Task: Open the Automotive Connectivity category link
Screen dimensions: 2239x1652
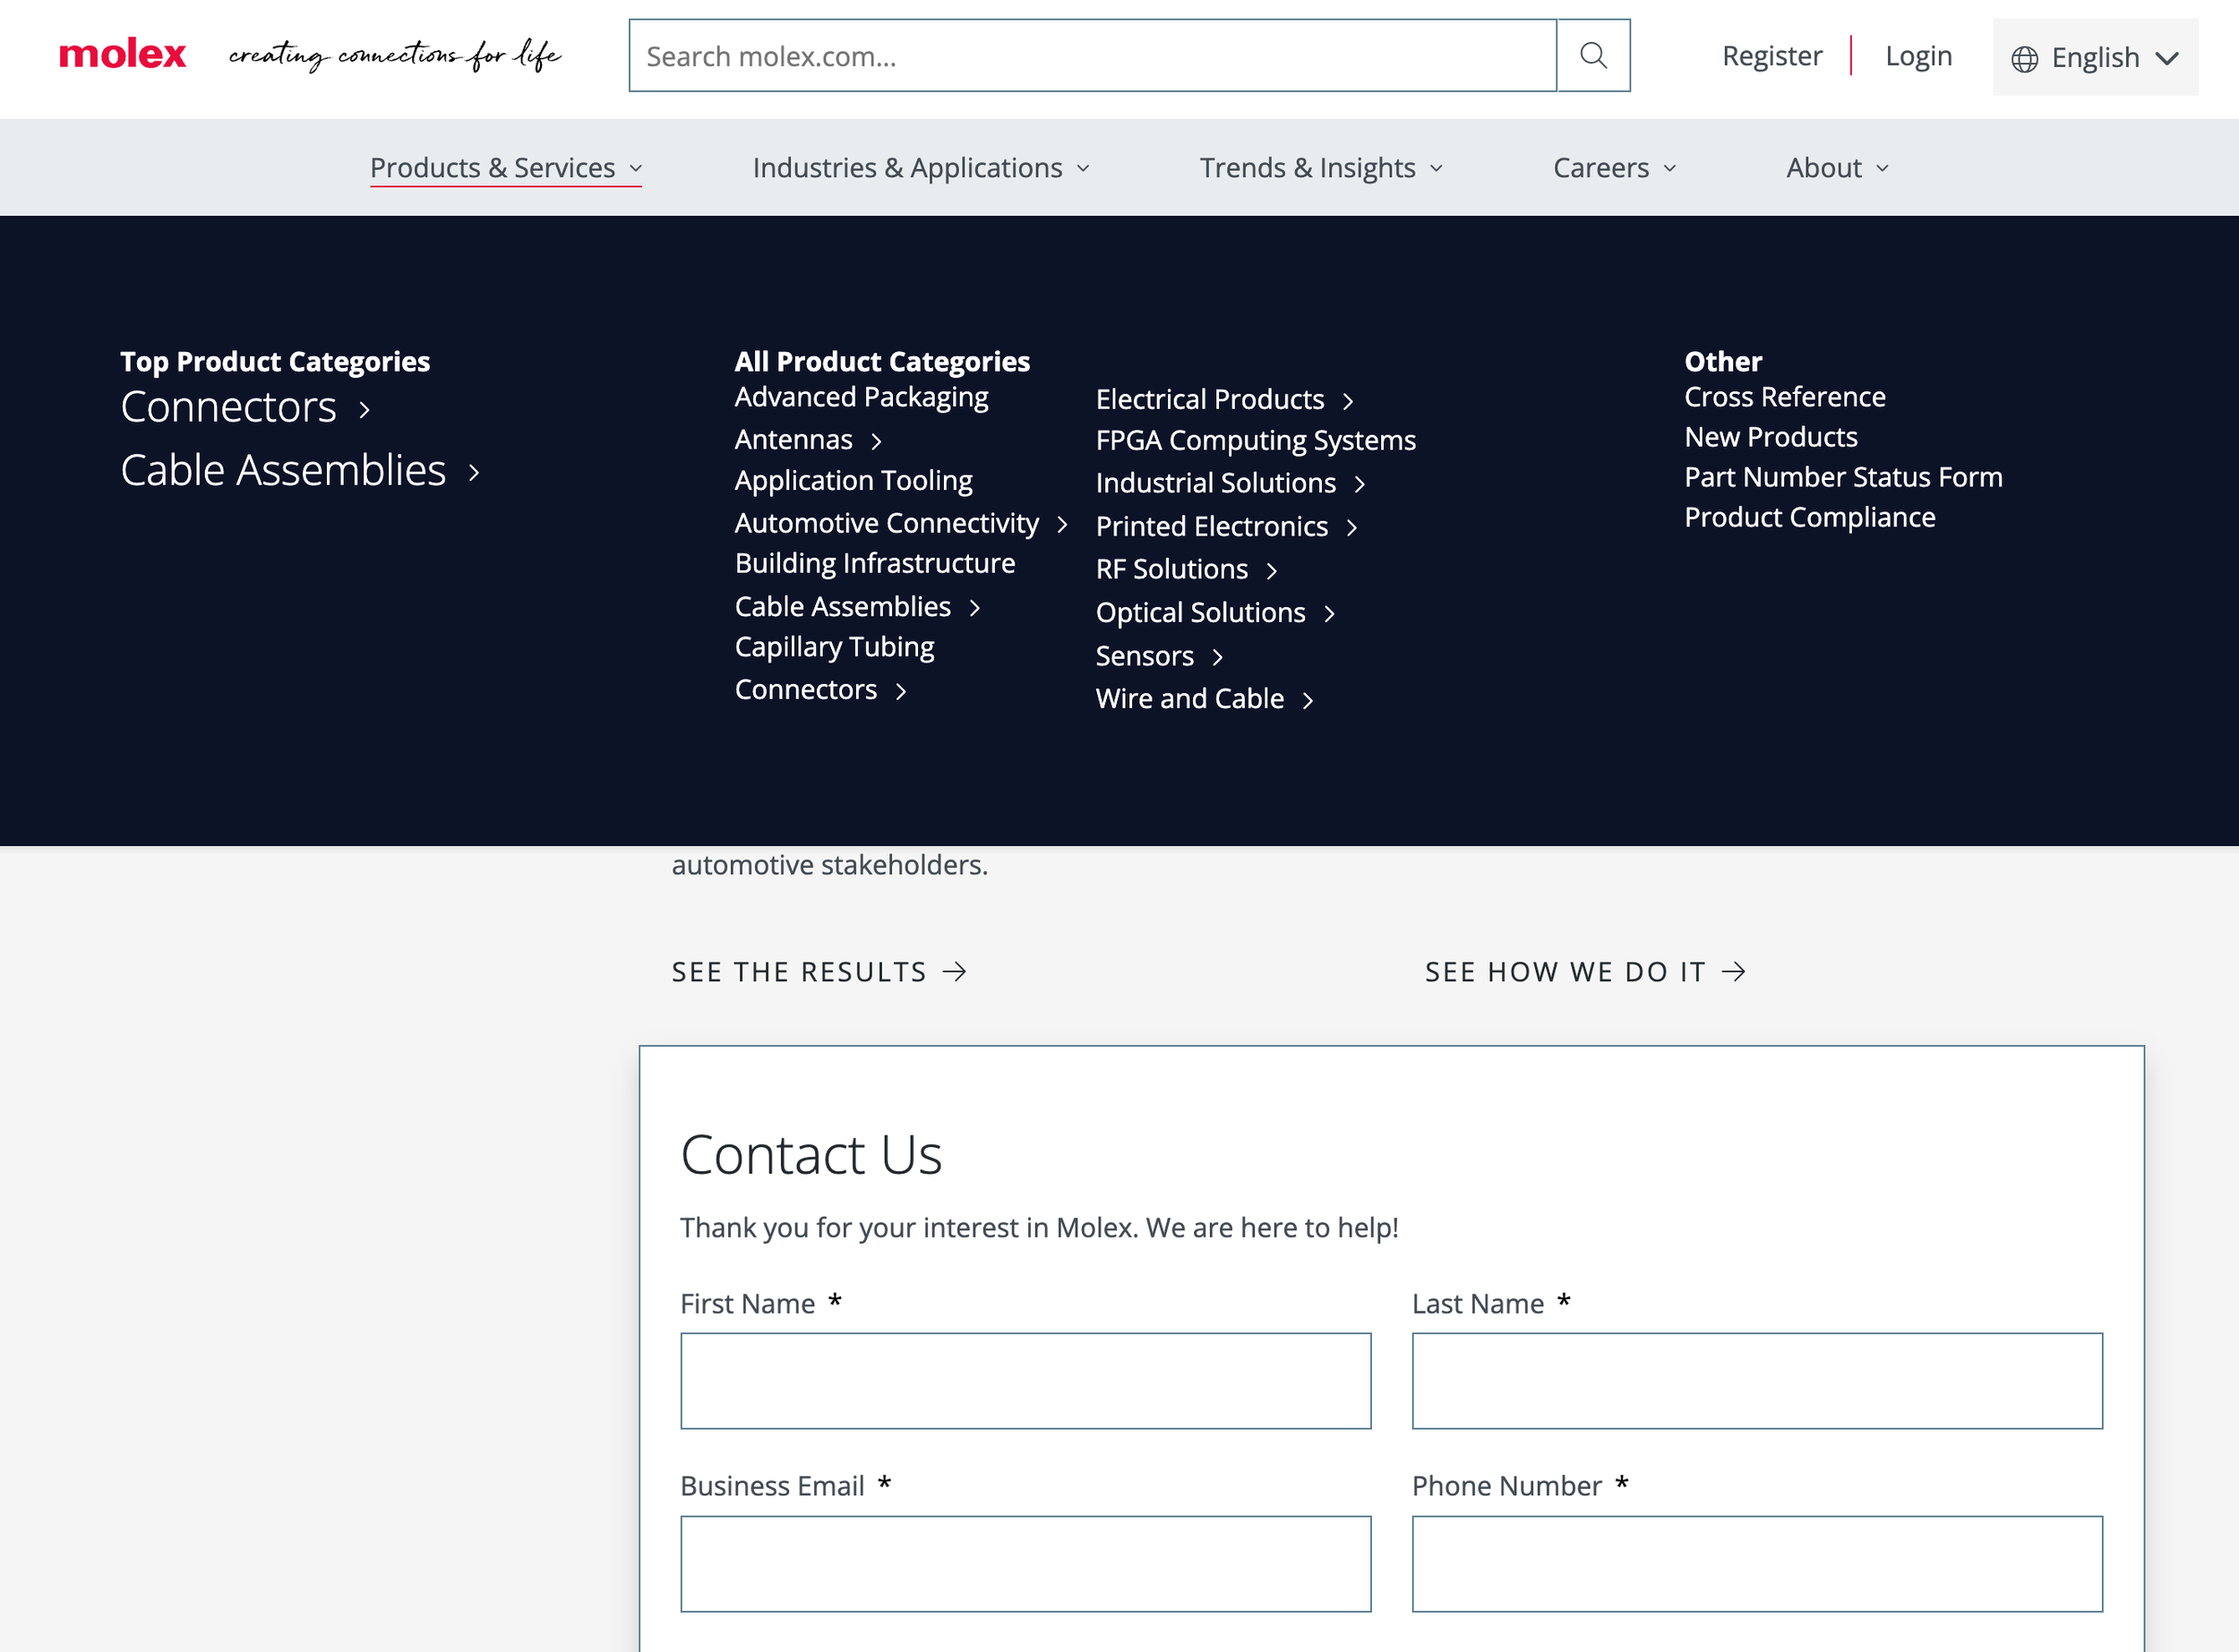Action: (886, 523)
